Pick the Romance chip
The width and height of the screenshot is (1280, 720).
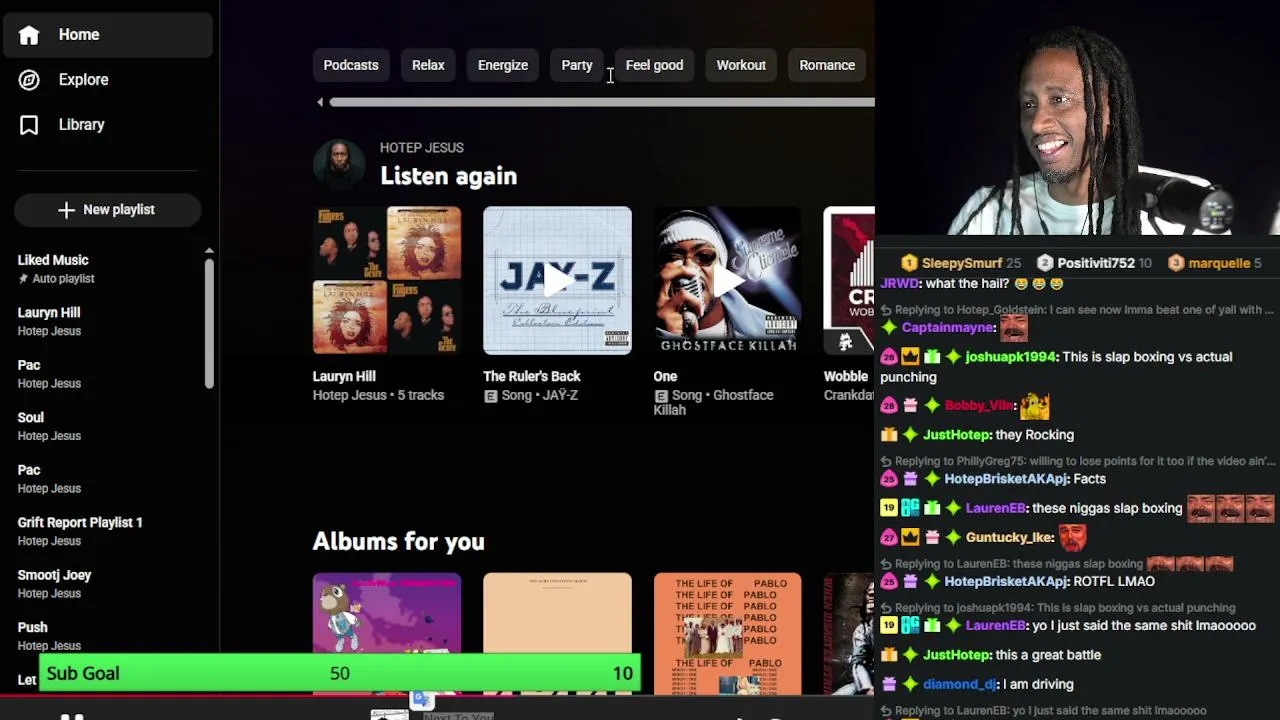[827, 65]
